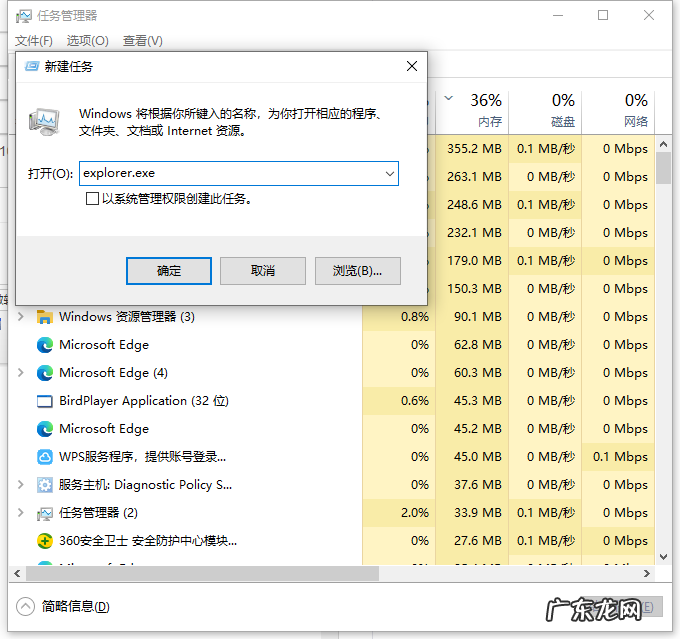This screenshot has width=680, height=639.
Task: Sort by the 网络 column header
Action: [618, 111]
